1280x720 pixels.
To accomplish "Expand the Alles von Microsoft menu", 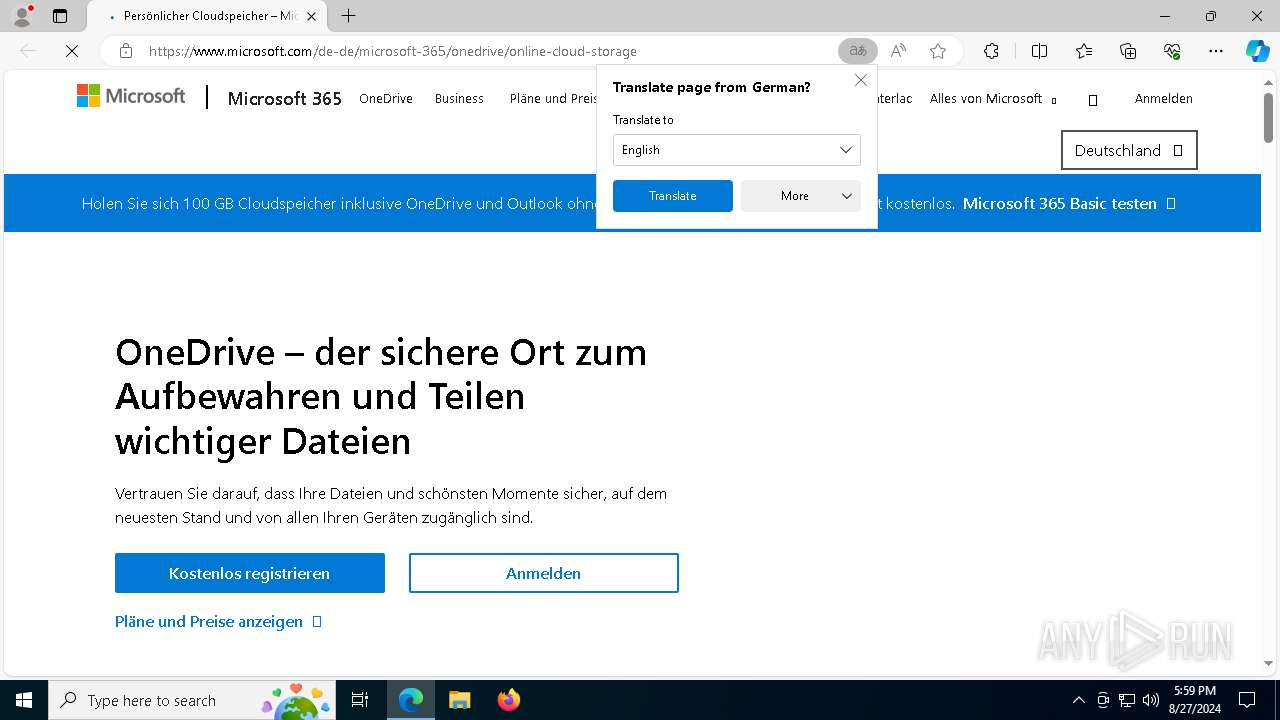I will coord(993,98).
